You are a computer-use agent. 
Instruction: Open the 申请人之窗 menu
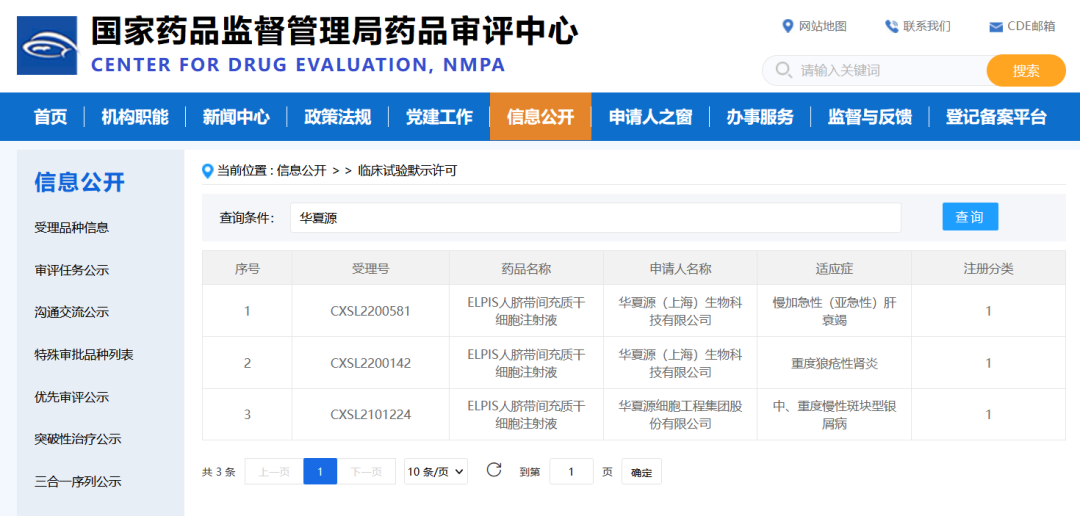tap(650, 117)
